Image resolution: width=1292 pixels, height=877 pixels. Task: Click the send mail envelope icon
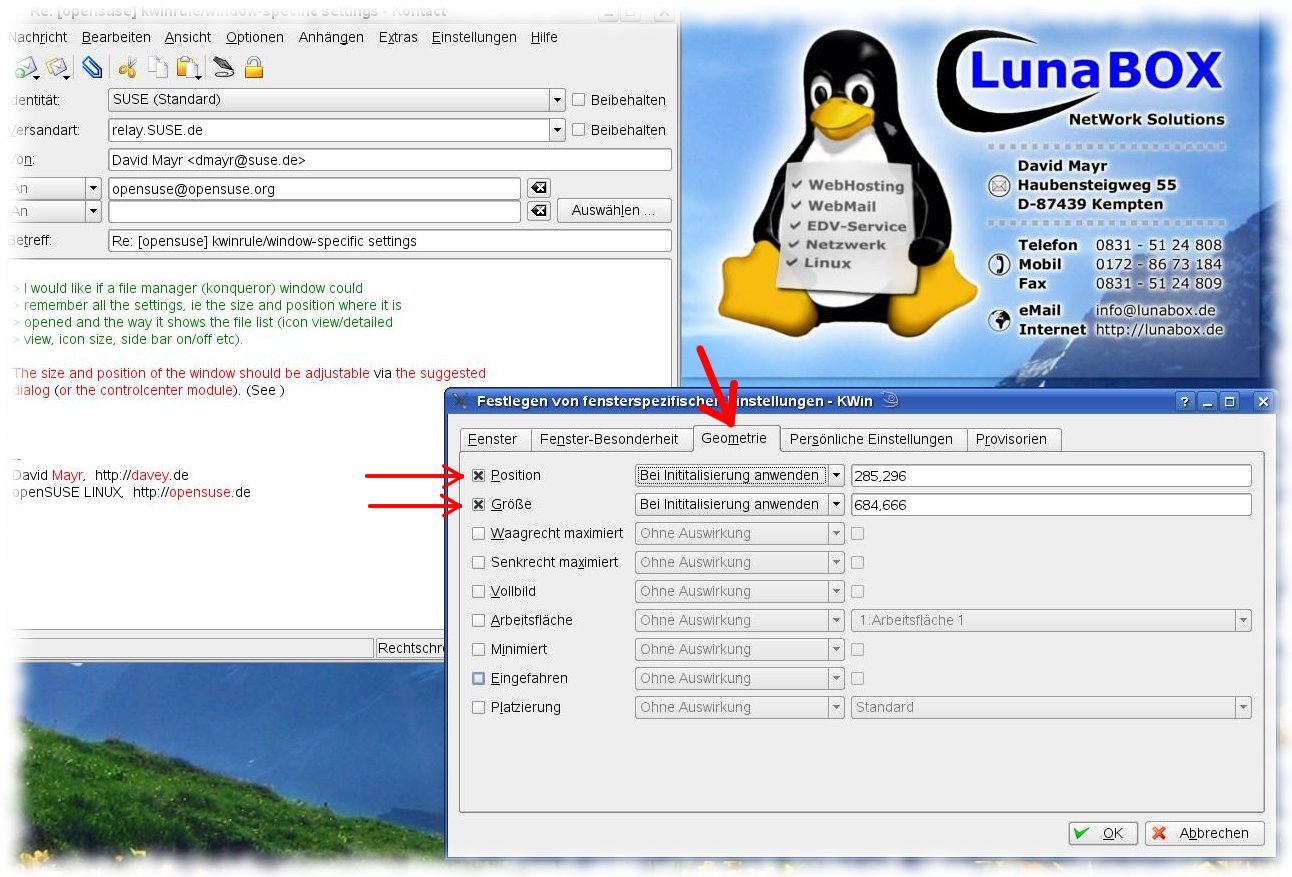(x=25, y=68)
